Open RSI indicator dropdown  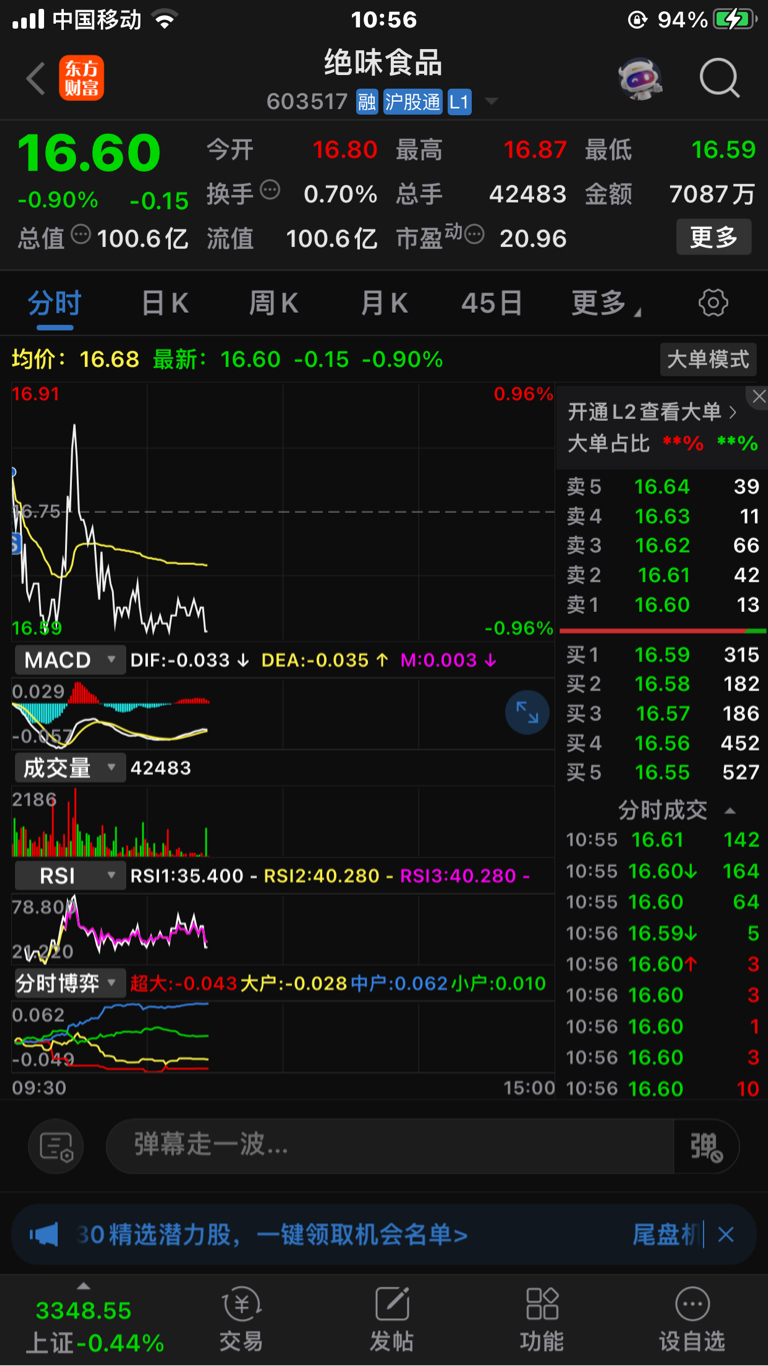coord(68,876)
